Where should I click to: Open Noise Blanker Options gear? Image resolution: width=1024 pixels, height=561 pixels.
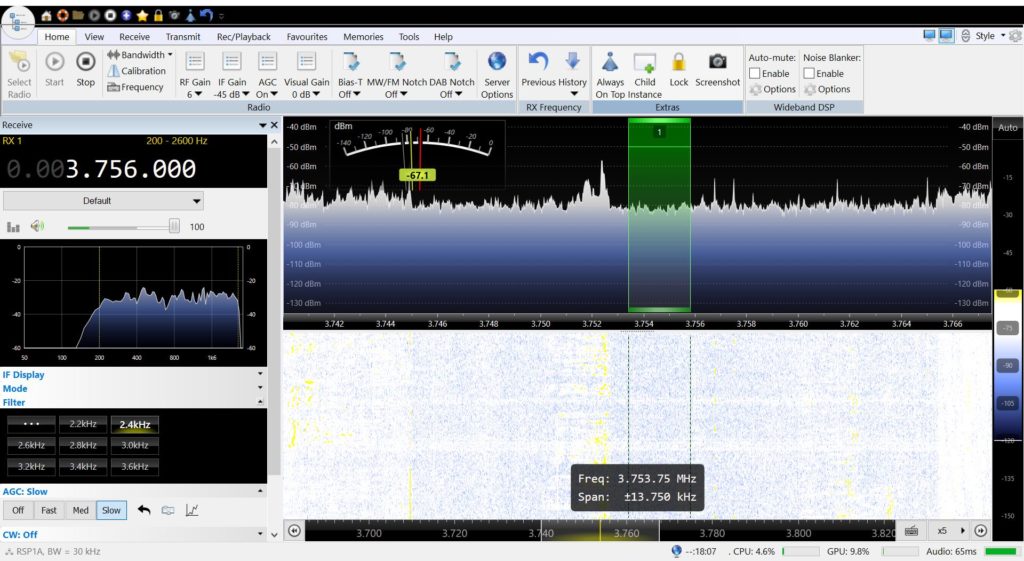pos(827,89)
